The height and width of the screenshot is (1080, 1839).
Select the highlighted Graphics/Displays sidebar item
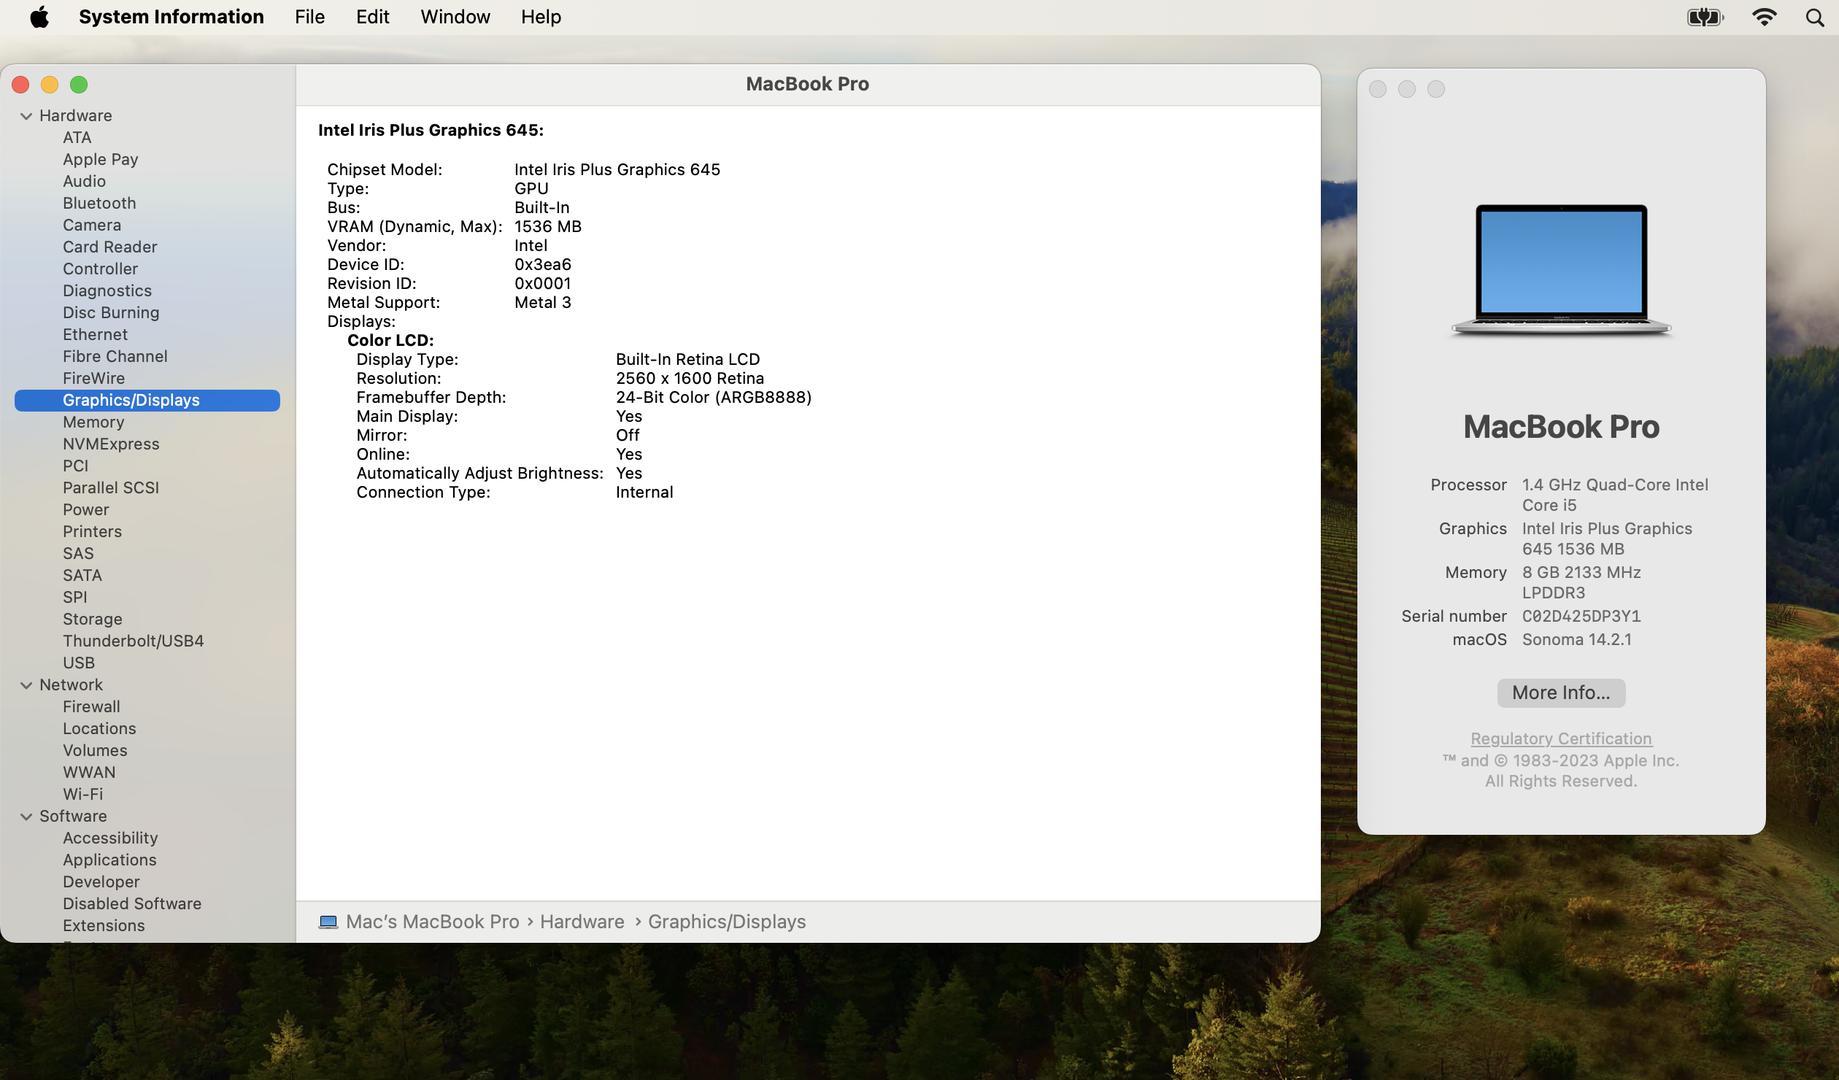(x=147, y=401)
